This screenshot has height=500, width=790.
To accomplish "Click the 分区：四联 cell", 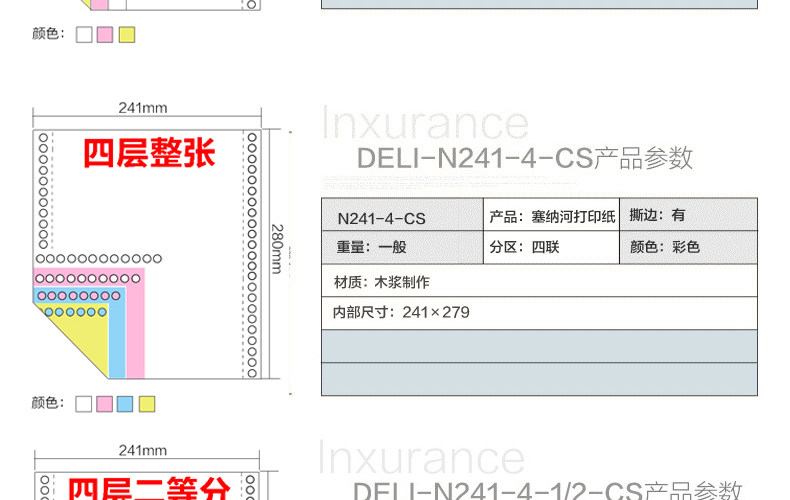I will [x=551, y=247].
